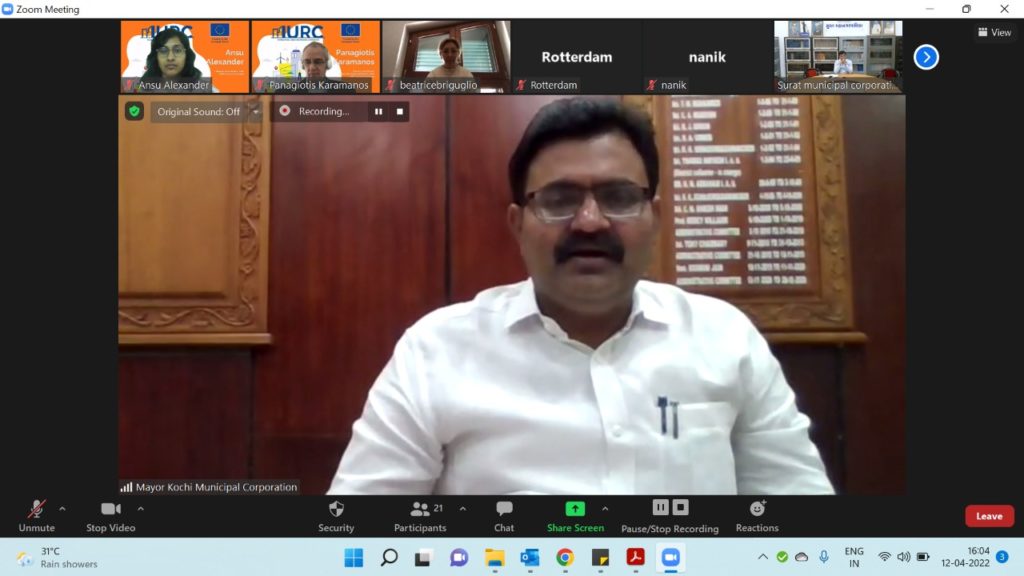Click the red Leave button
This screenshot has height=576, width=1024.
click(x=989, y=516)
